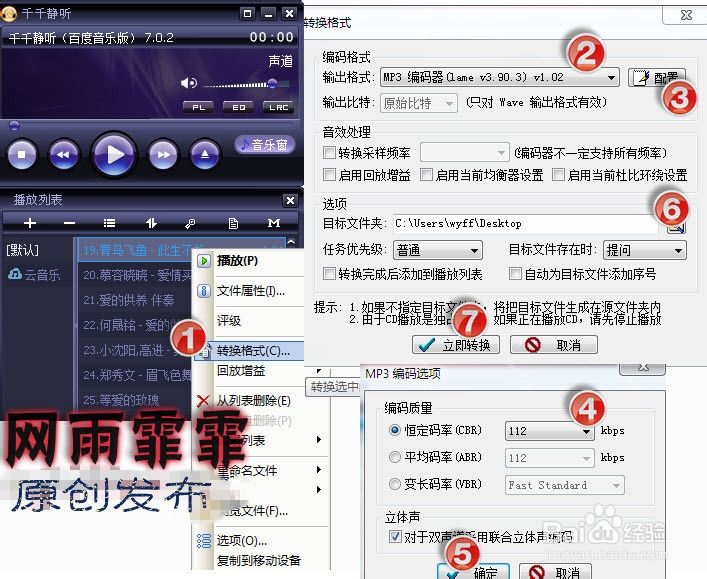Image resolution: width=707 pixels, height=579 pixels.
Task: Enable 启用当前杜比环绕设置 checkbox
Action: pos(559,175)
